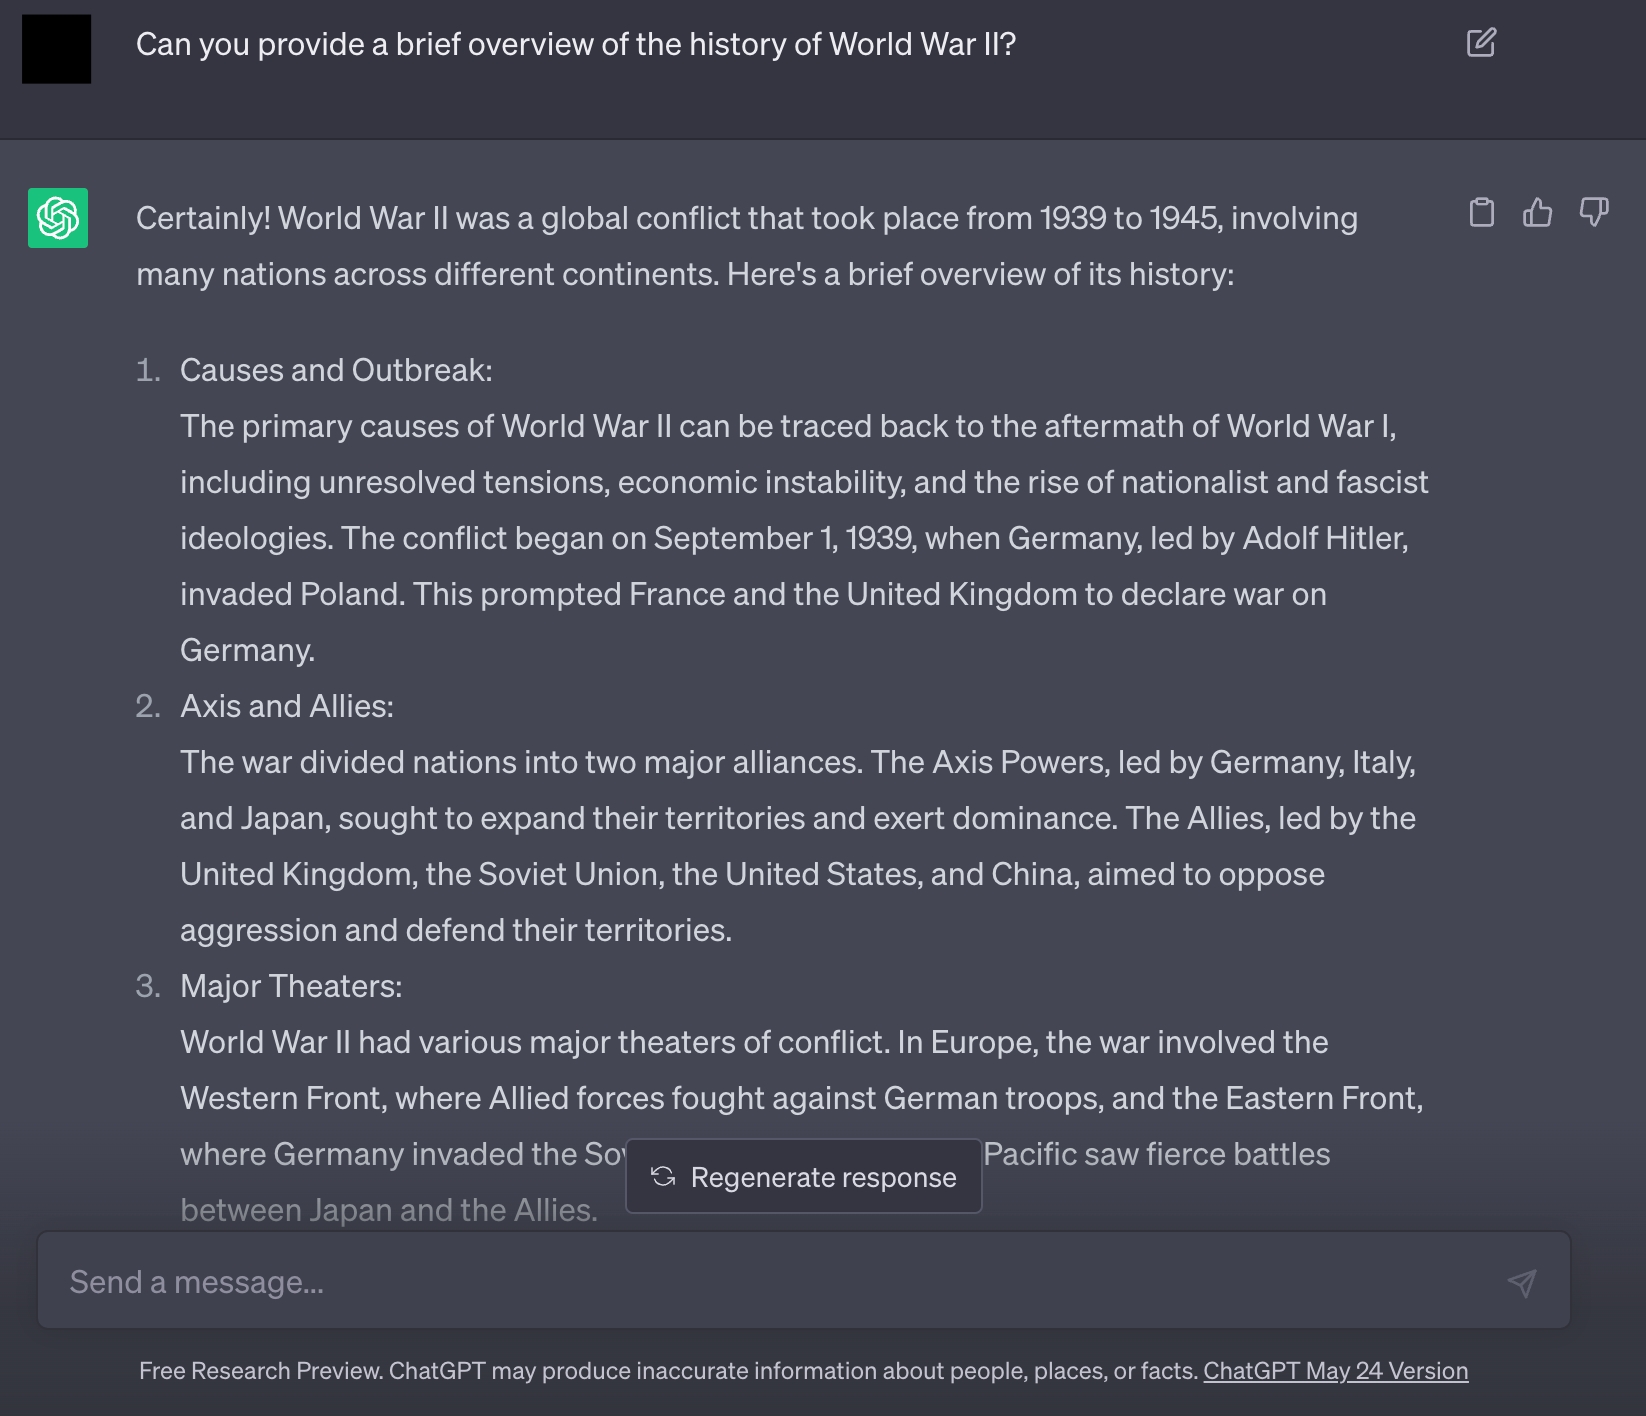Click the Major Theaters heading
The height and width of the screenshot is (1416, 1646).
click(x=291, y=987)
